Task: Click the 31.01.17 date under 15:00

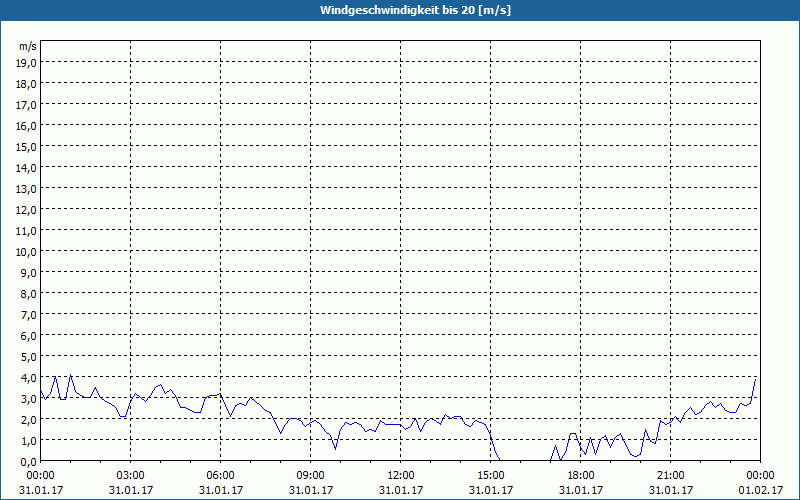Action: [491, 490]
